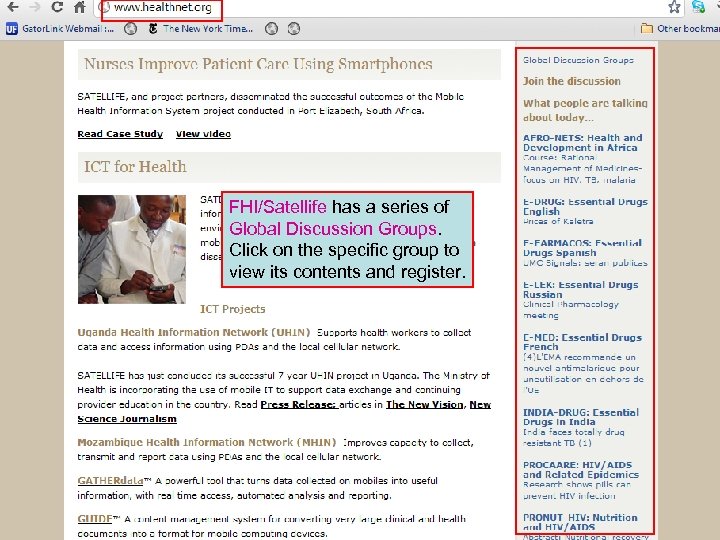This screenshot has width=720, height=540.
Task: Open PROCAARE HIV/AIDS and Related Epidemics group
Action: 581,470
